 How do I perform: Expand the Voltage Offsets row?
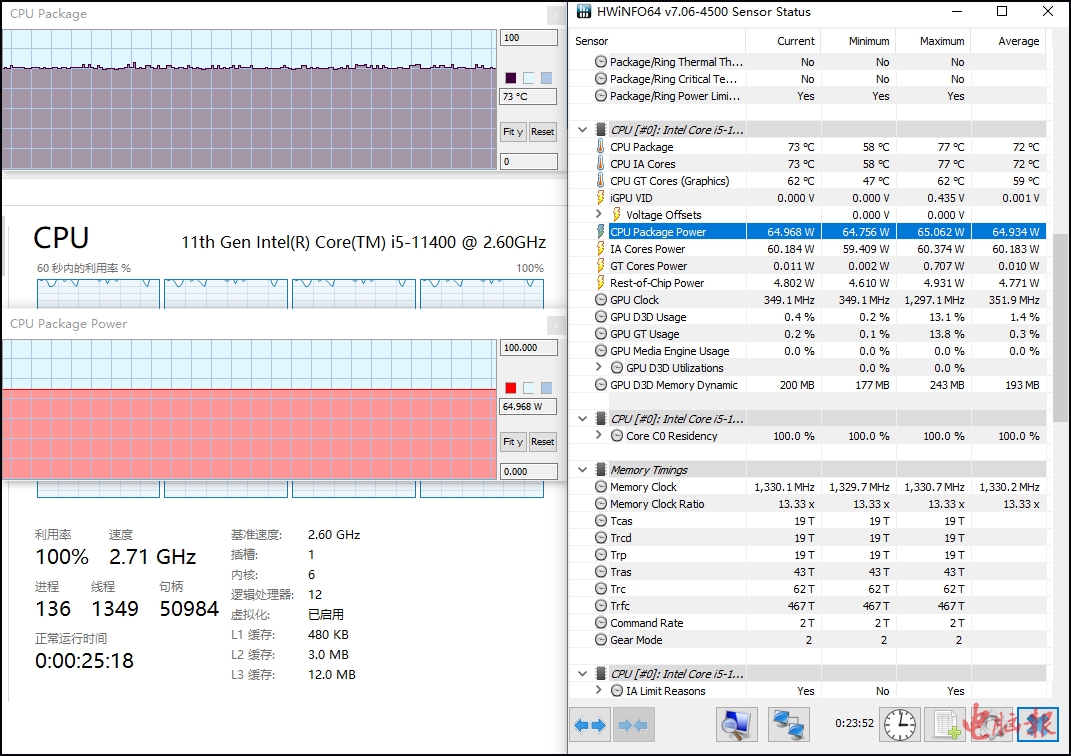point(599,215)
